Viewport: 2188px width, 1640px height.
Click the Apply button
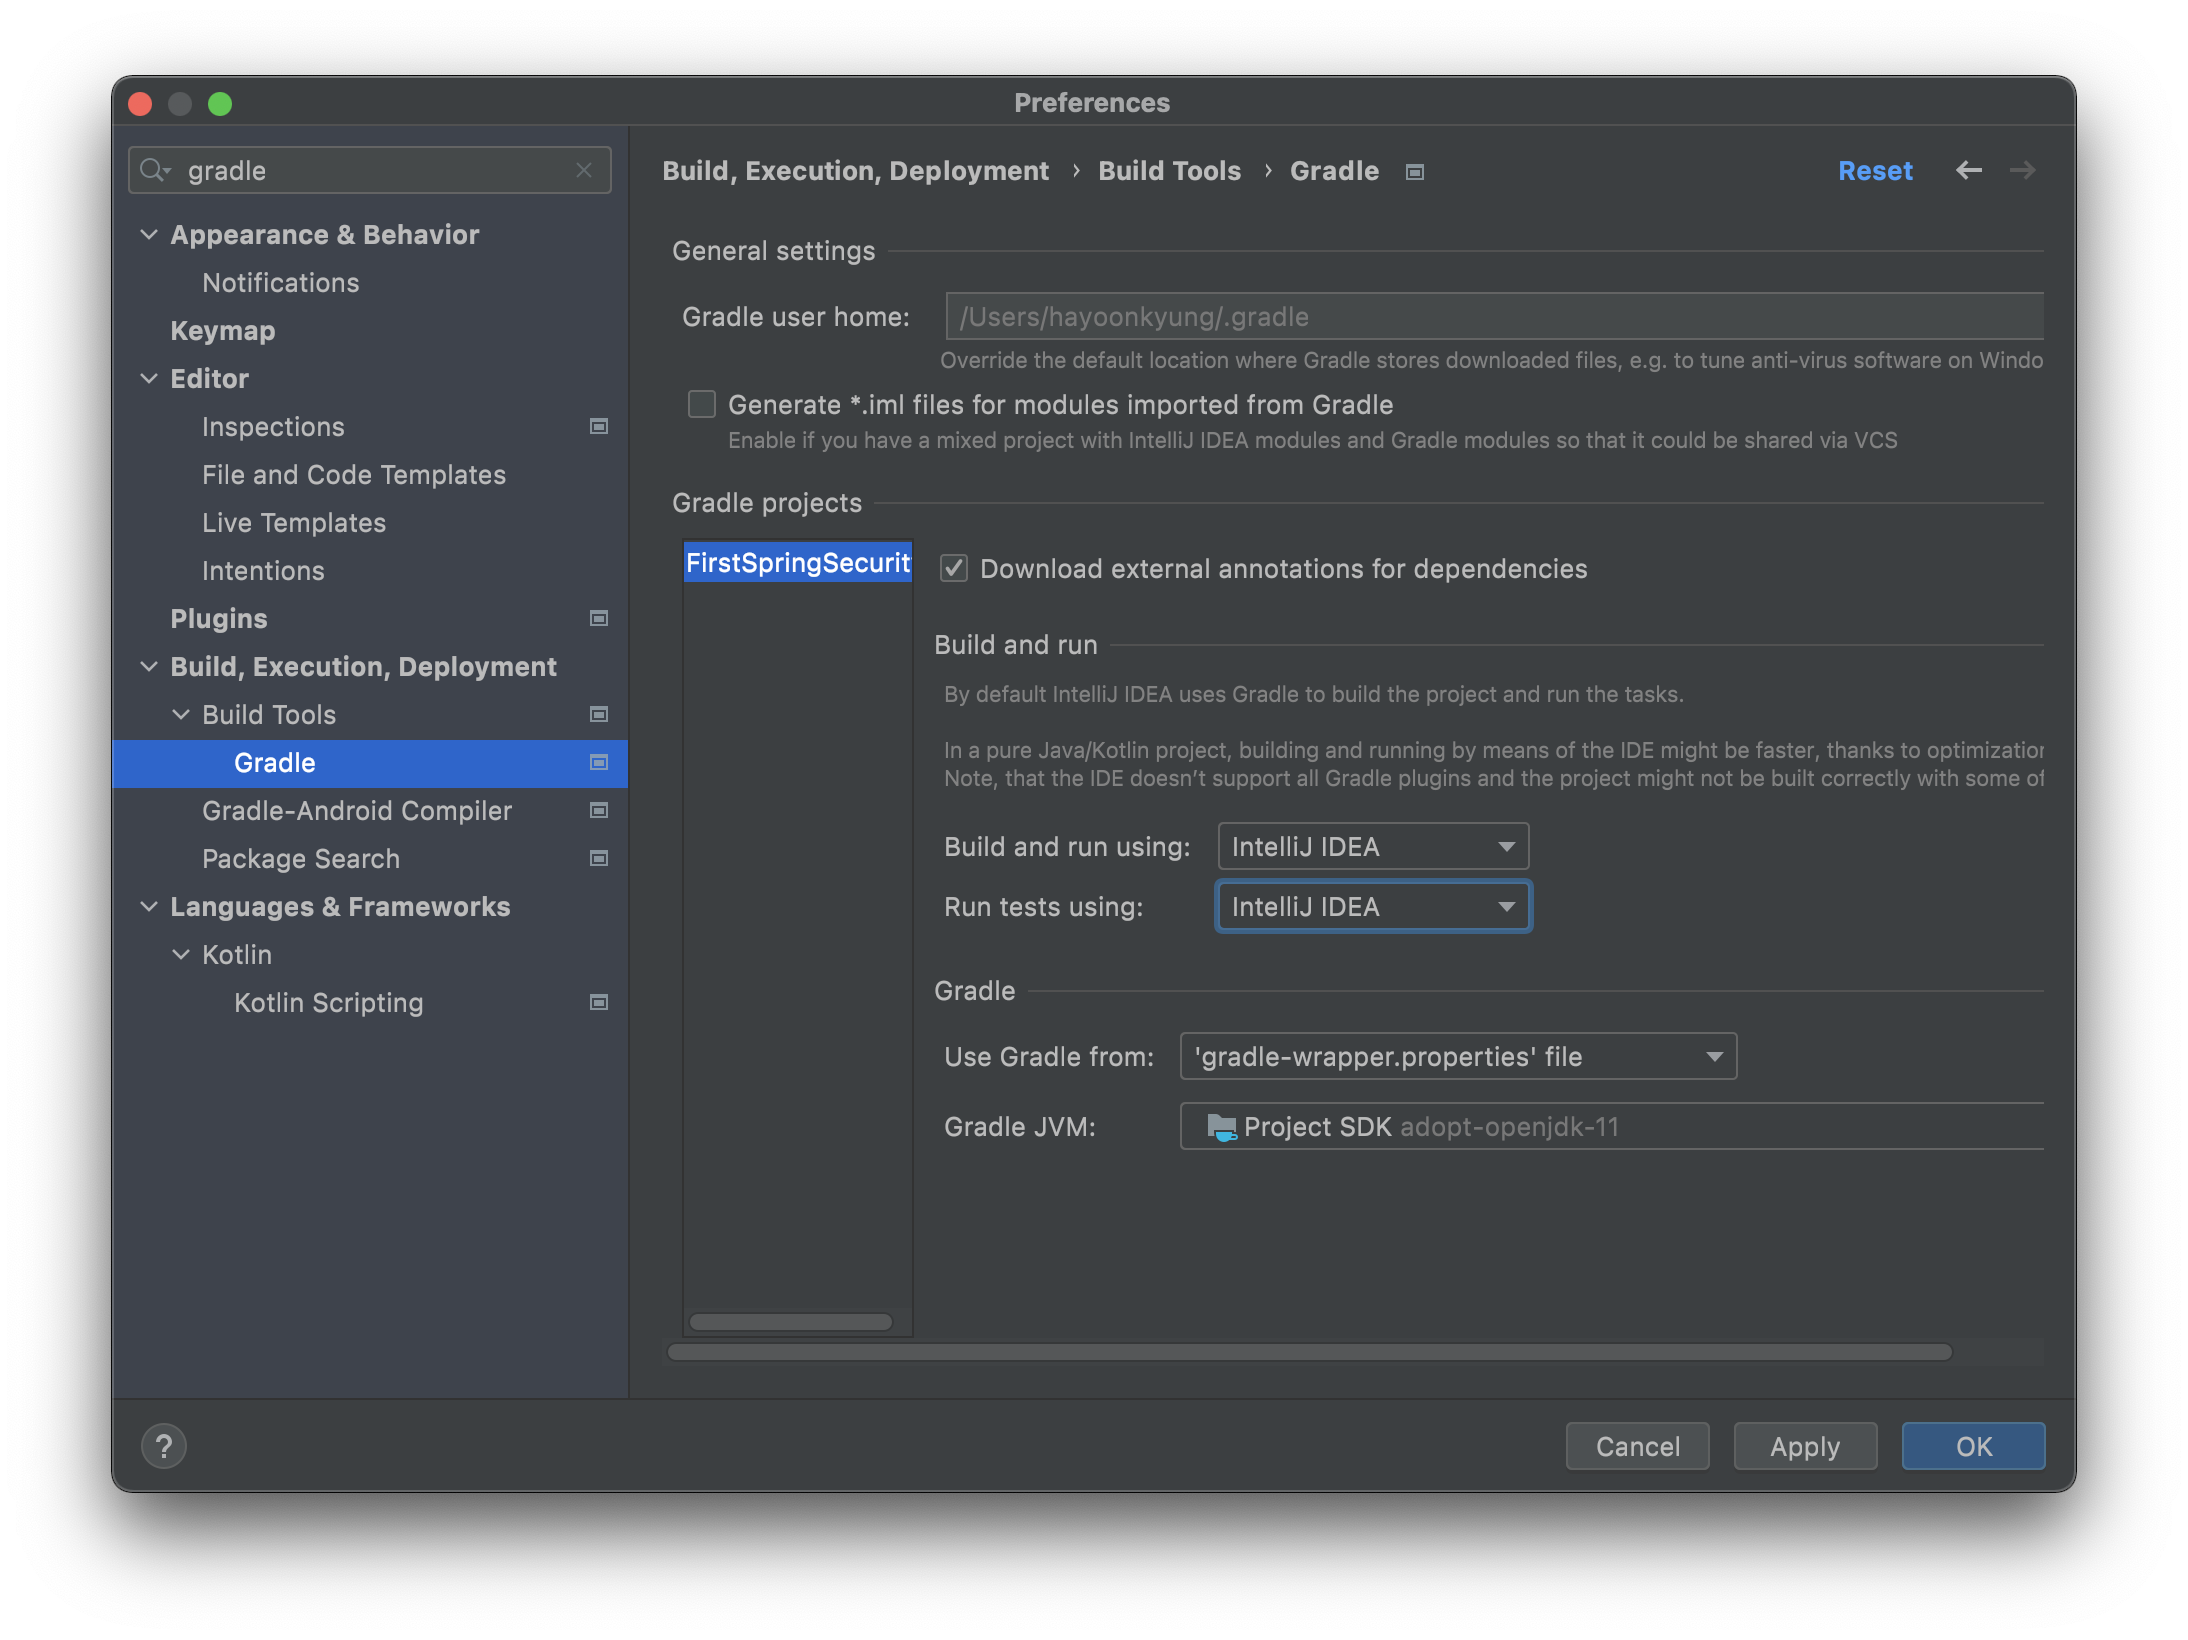tap(1804, 1446)
